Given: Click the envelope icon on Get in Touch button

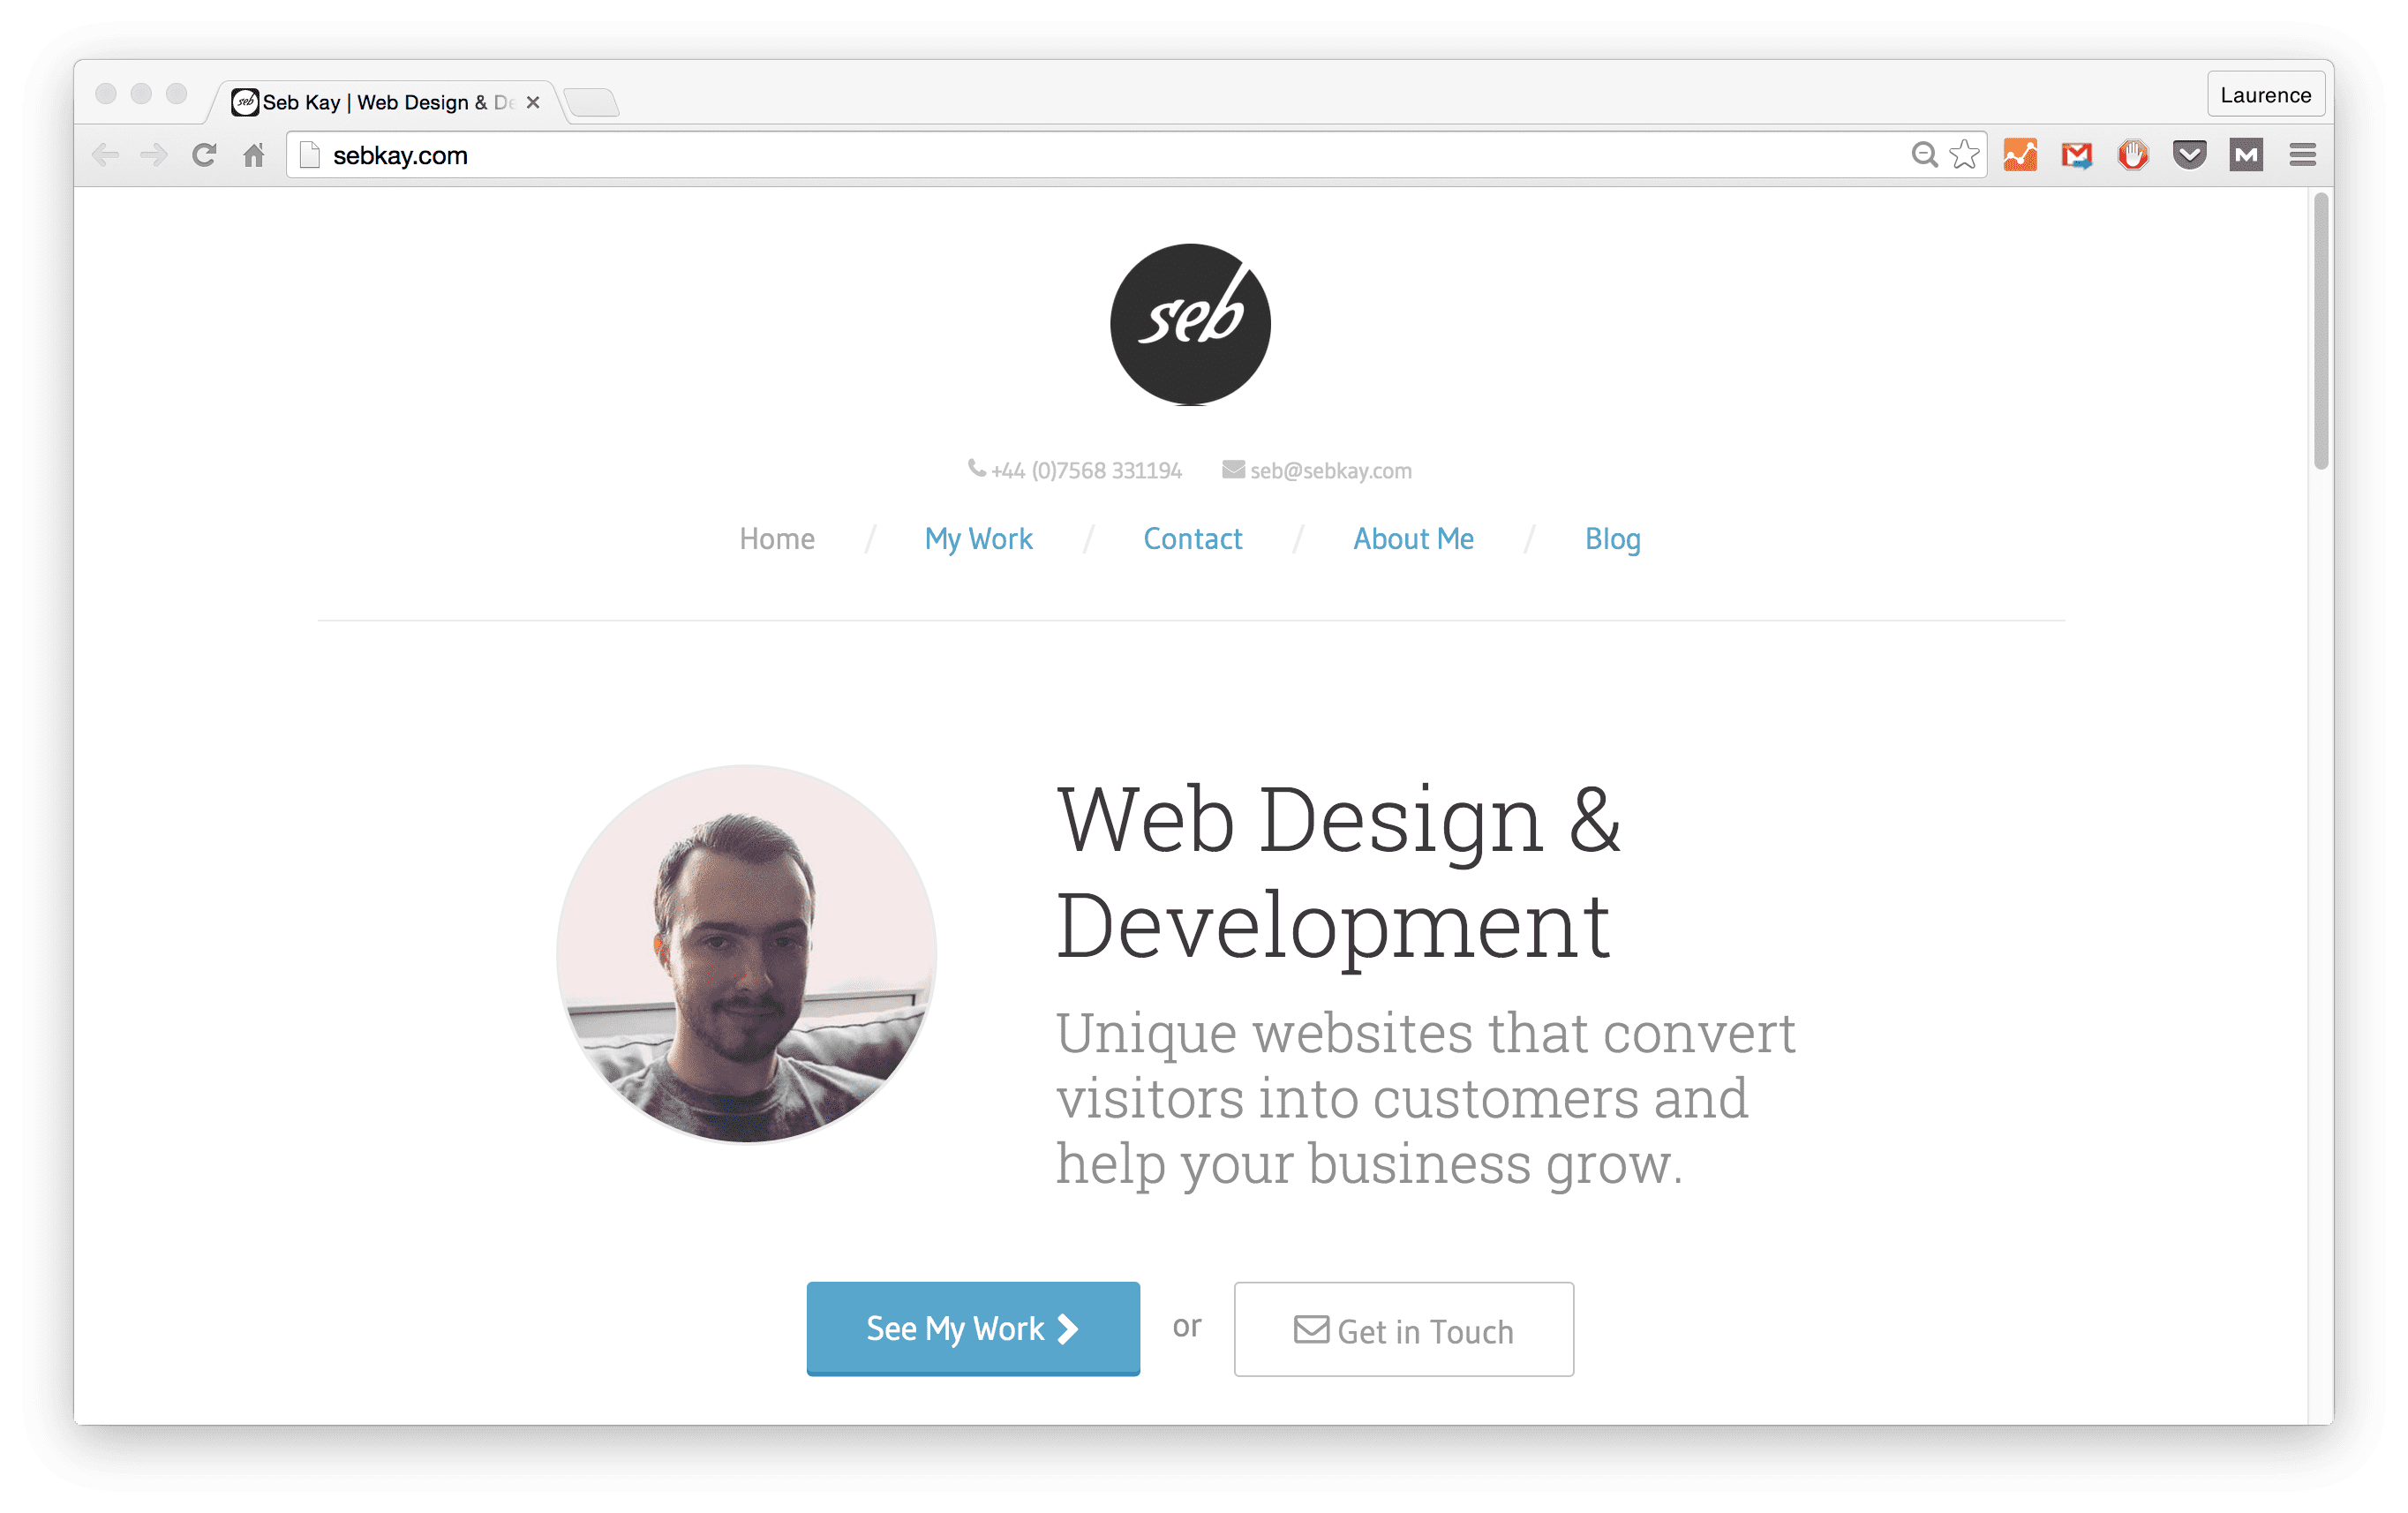Looking at the screenshot, I should (x=1304, y=1329).
